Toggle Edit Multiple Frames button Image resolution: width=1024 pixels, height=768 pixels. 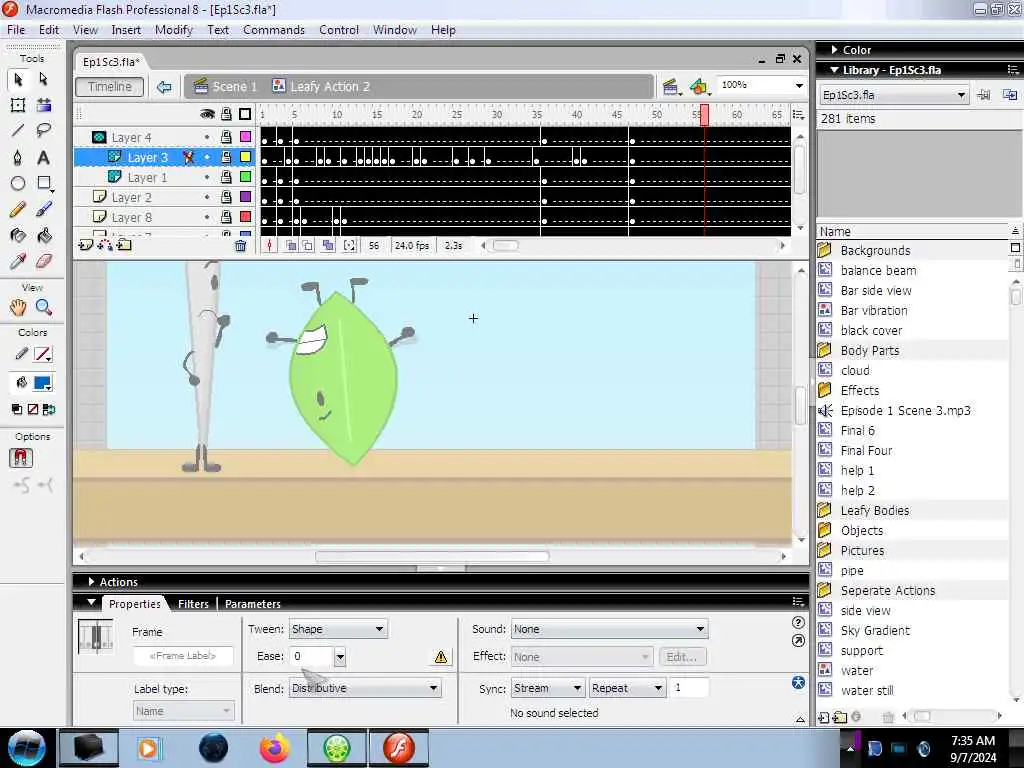[328, 246]
